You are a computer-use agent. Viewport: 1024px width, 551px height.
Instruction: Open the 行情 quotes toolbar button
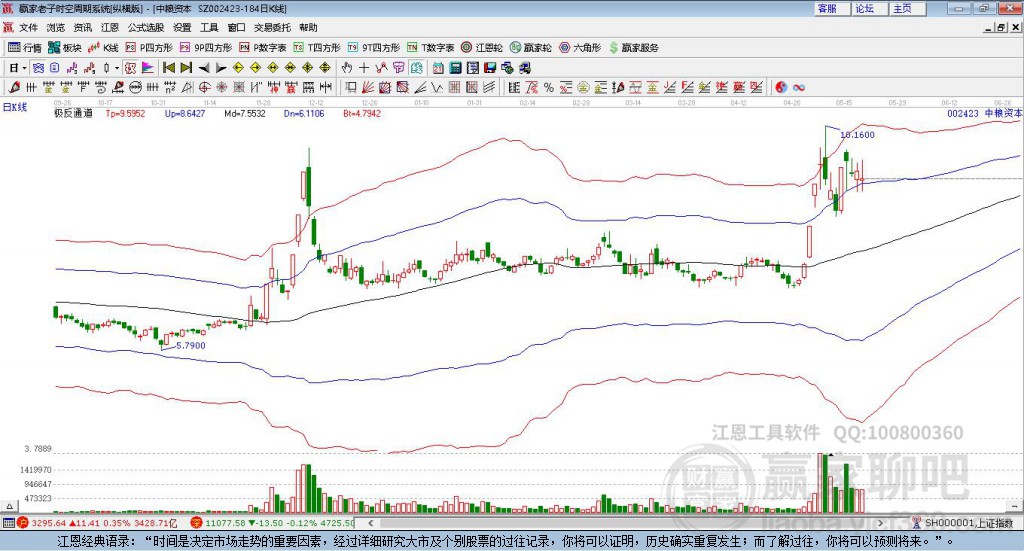[x=24, y=48]
